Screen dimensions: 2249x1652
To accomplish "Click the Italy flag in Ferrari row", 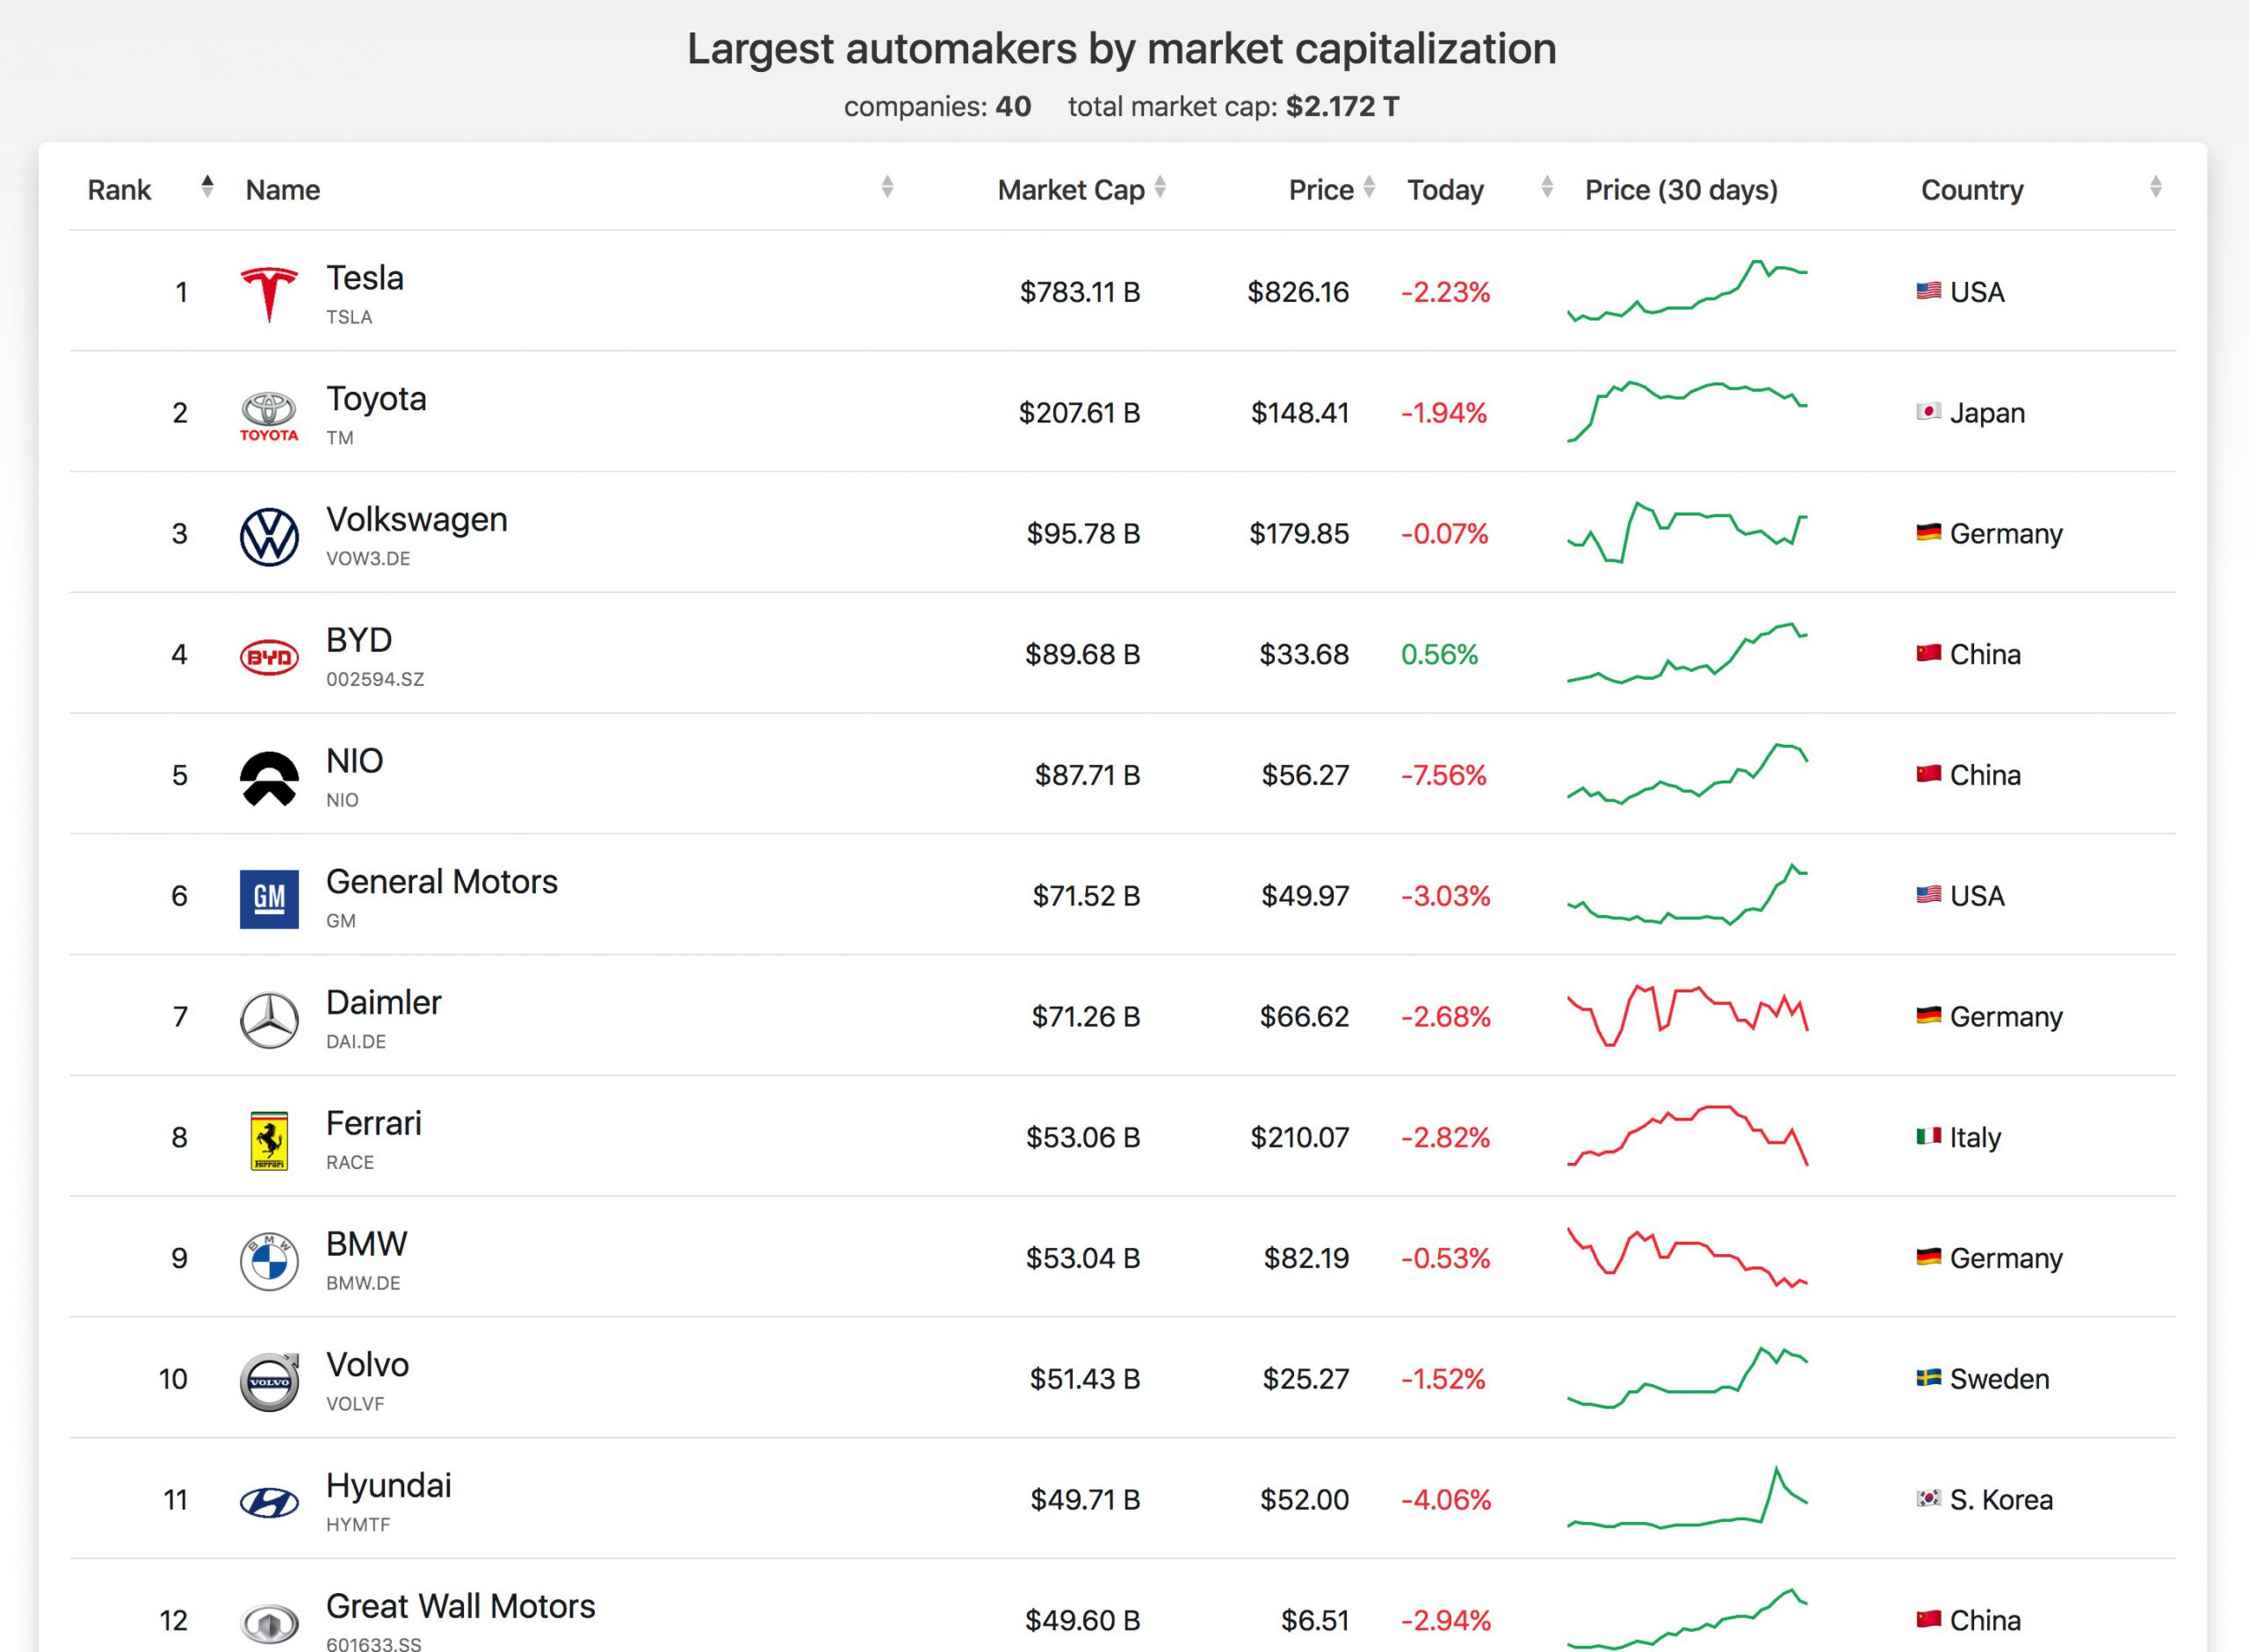I will [x=1928, y=1137].
